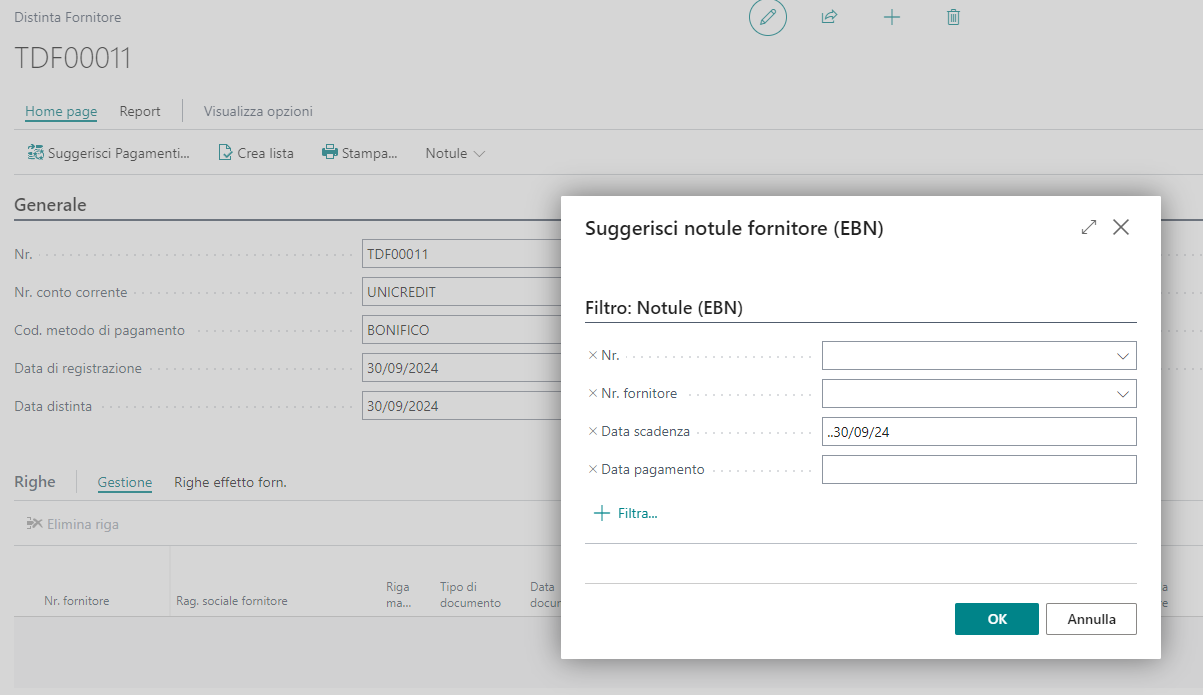1203x695 pixels.
Task: Close the Suggerisci notule dialog
Action: point(1121,227)
